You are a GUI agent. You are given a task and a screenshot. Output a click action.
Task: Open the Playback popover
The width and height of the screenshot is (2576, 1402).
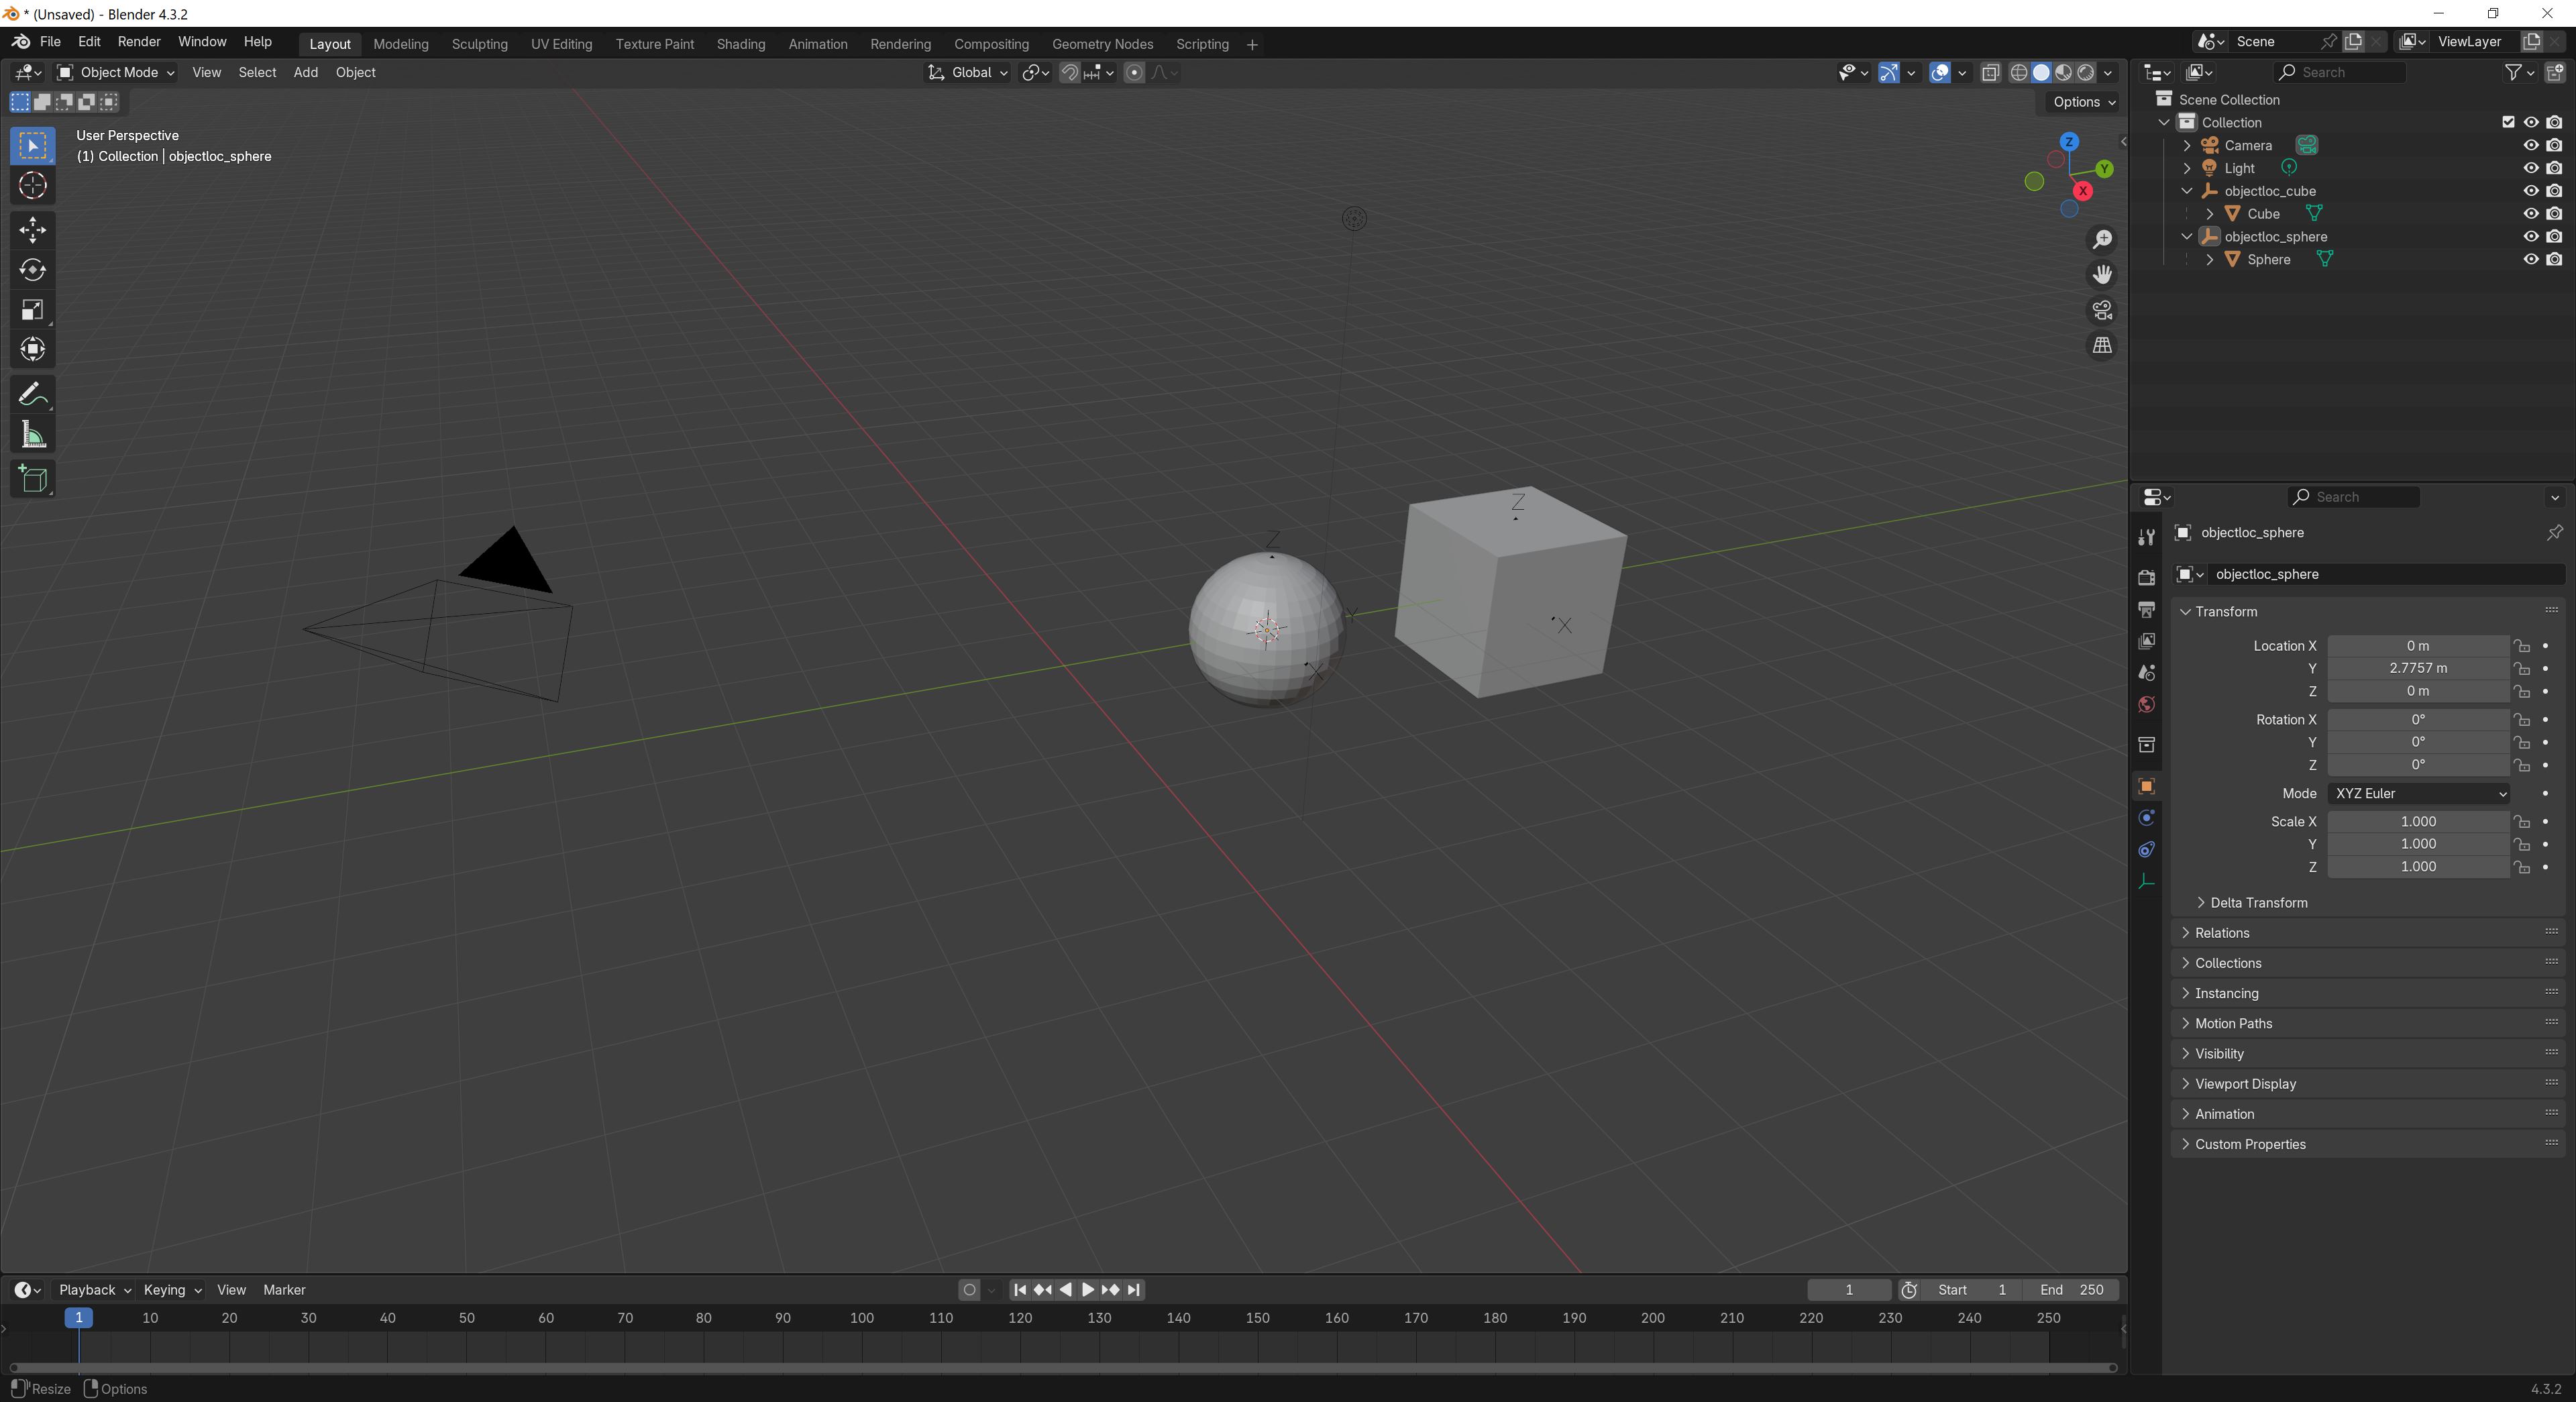(x=95, y=1290)
